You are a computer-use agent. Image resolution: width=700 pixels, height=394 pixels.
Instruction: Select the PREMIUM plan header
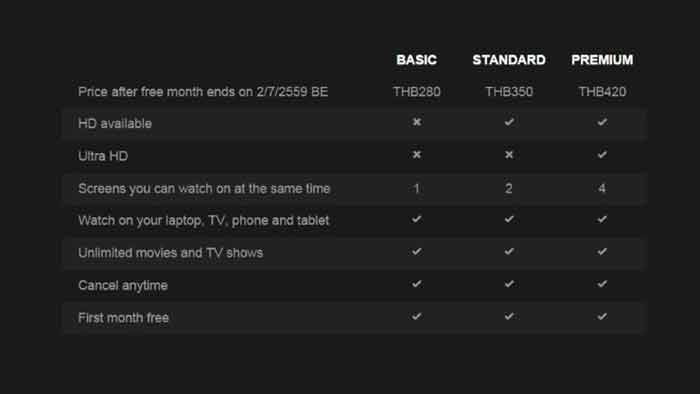pos(602,60)
